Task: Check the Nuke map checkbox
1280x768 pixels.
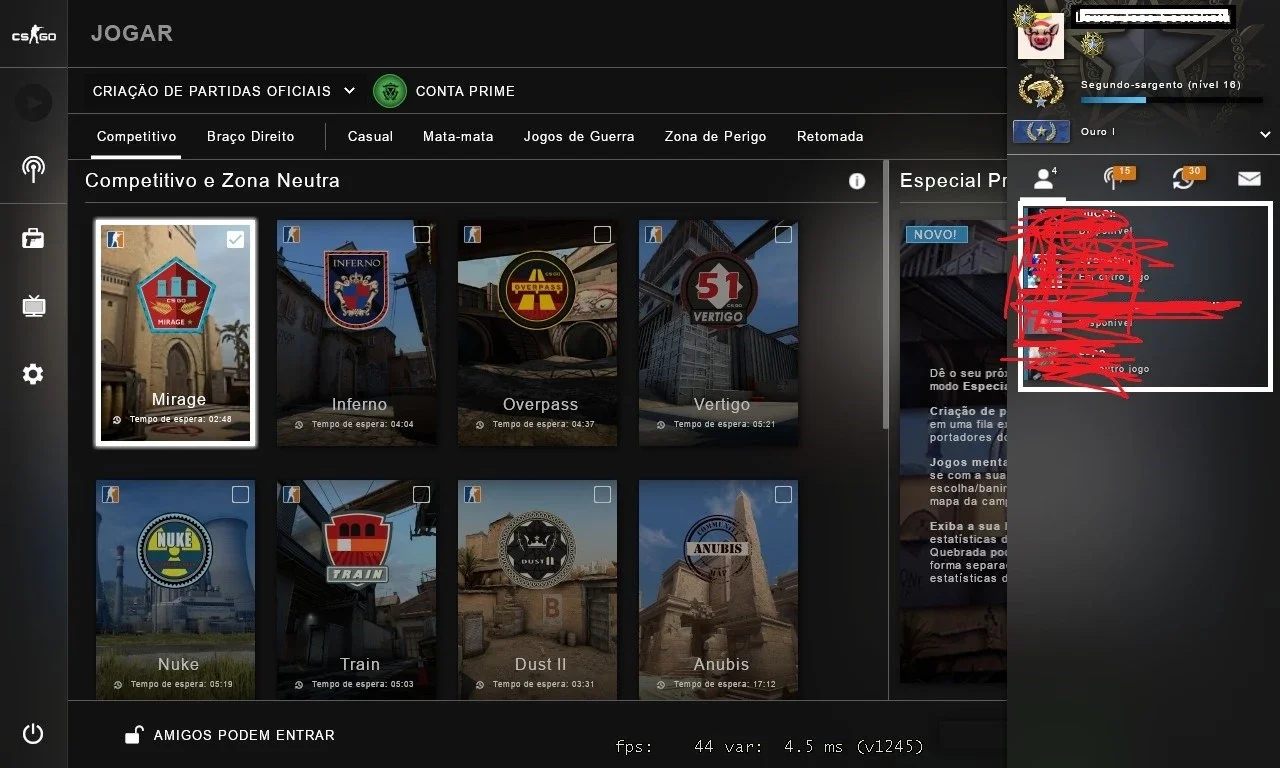Action: (240, 494)
